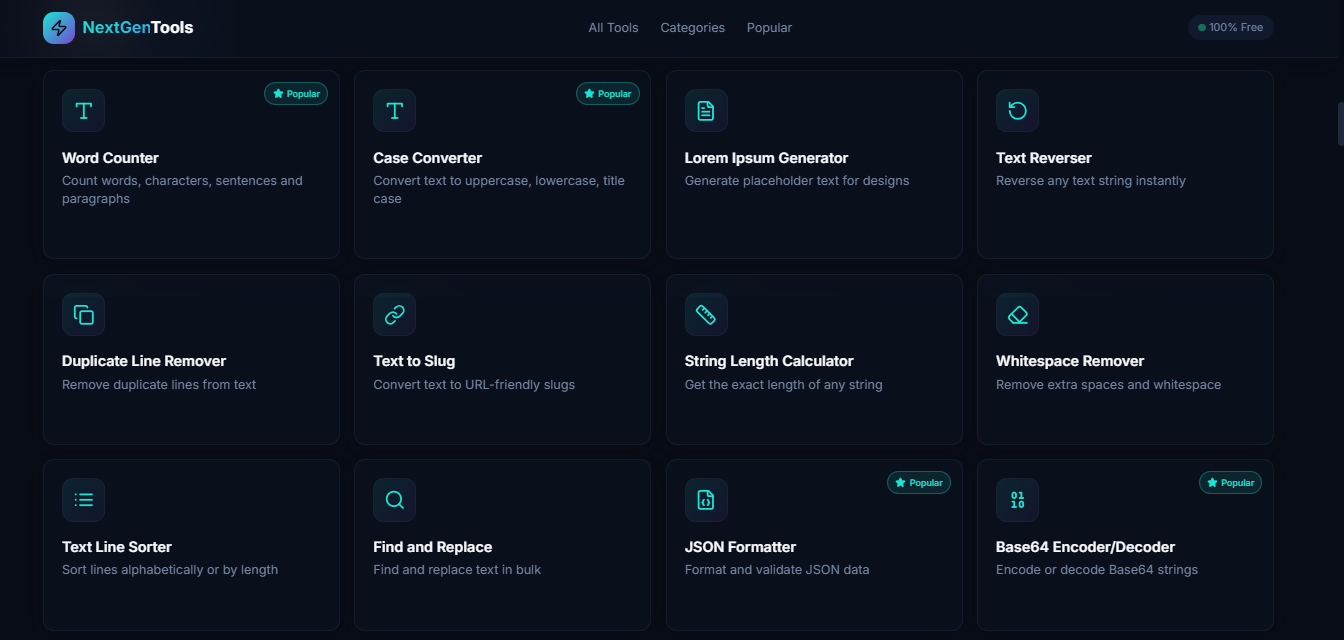1344x640 pixels.
Task: Click the Base64 Encoder binary icon
Action: [1017, 500]
